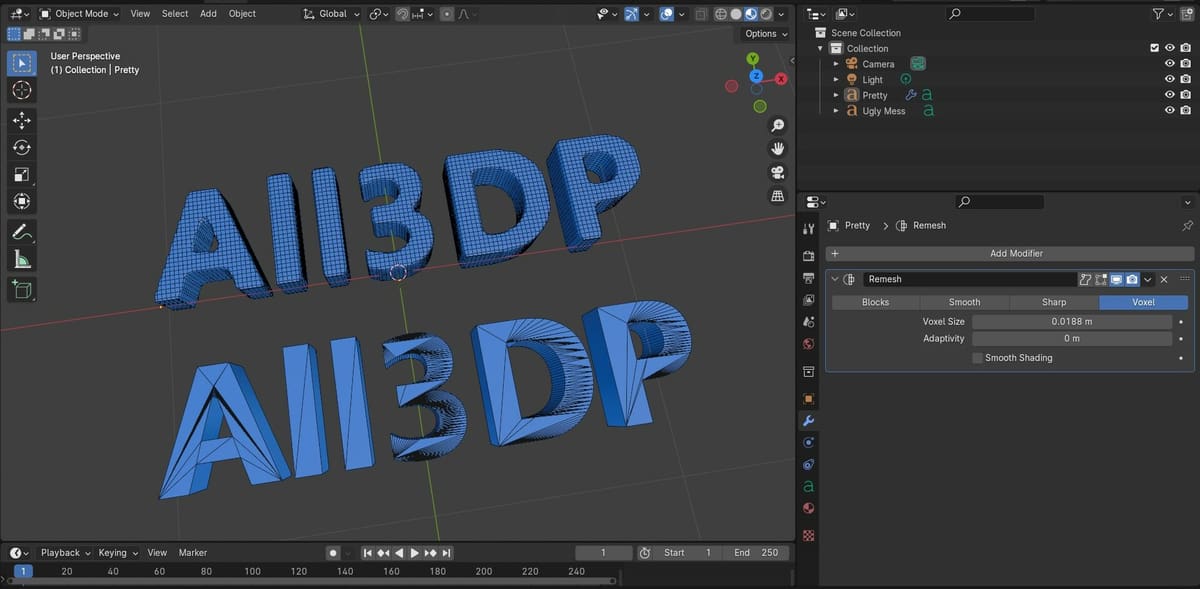Expand the Light tree item
This screenshot has width=1200, height=589.
pos(837,80)
